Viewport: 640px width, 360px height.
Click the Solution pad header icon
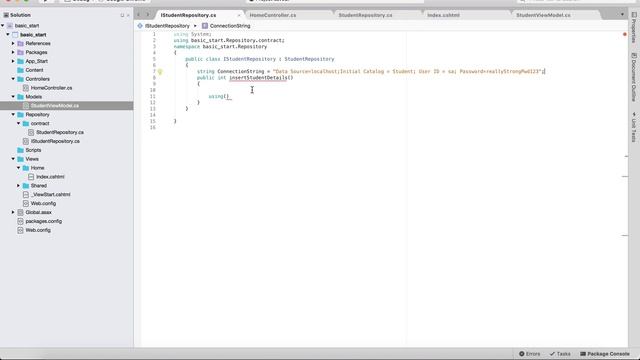pos(6,15)
